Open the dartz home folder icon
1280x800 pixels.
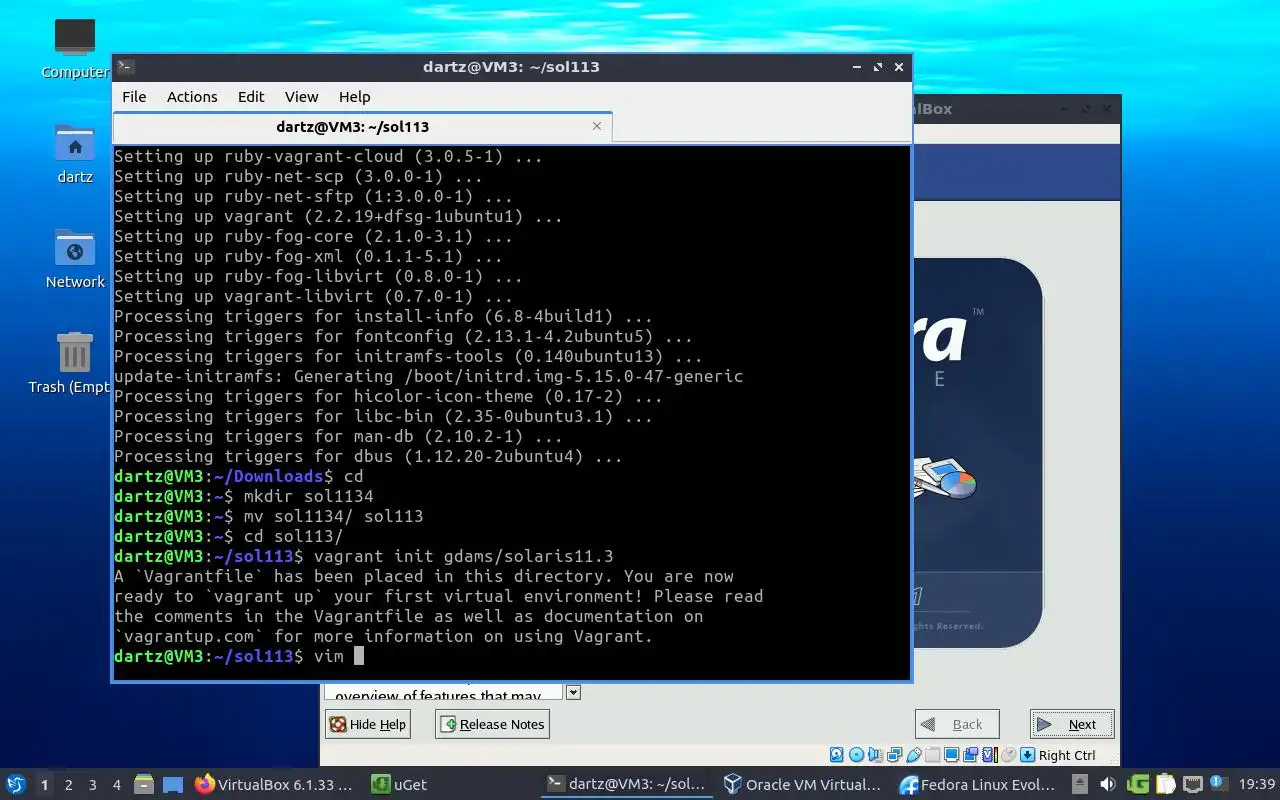coord(75,155)
